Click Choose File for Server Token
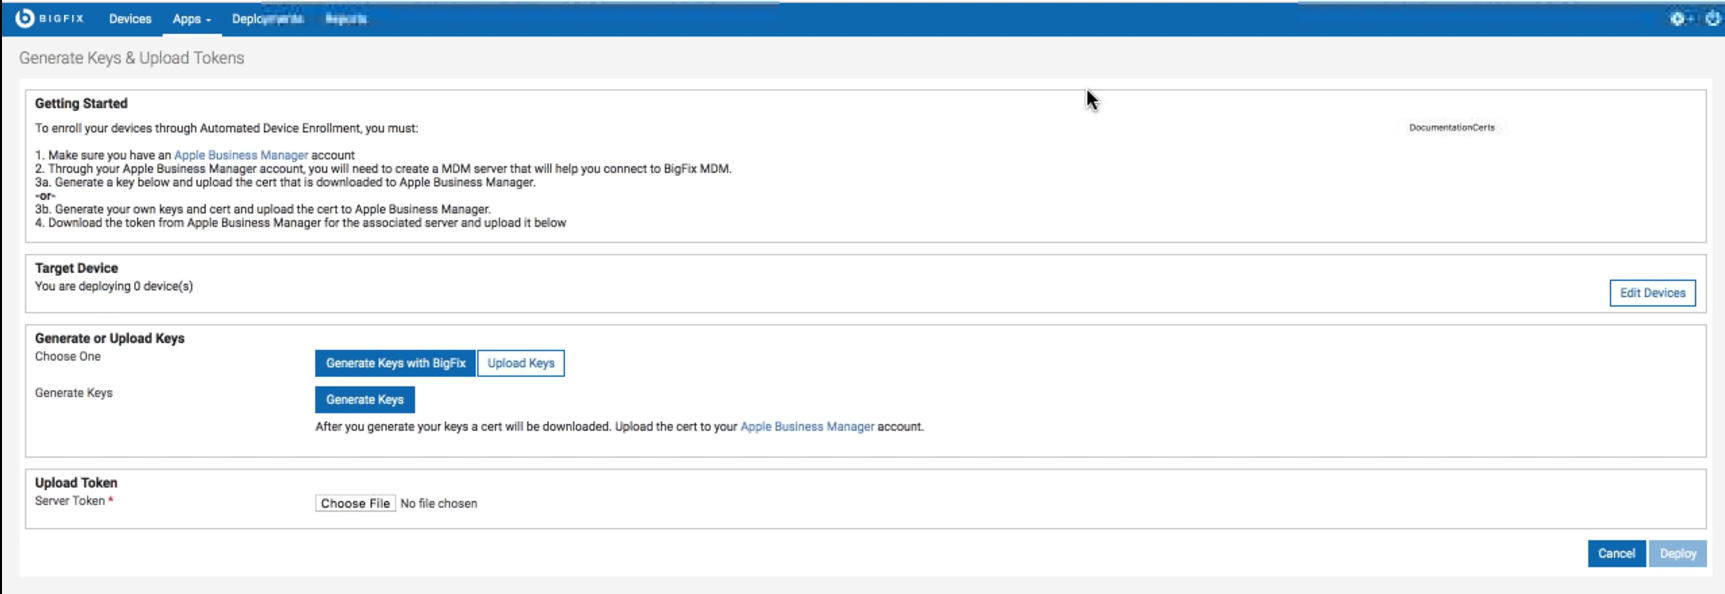This screenshot has height=594, width=1725. coord(355,503)
